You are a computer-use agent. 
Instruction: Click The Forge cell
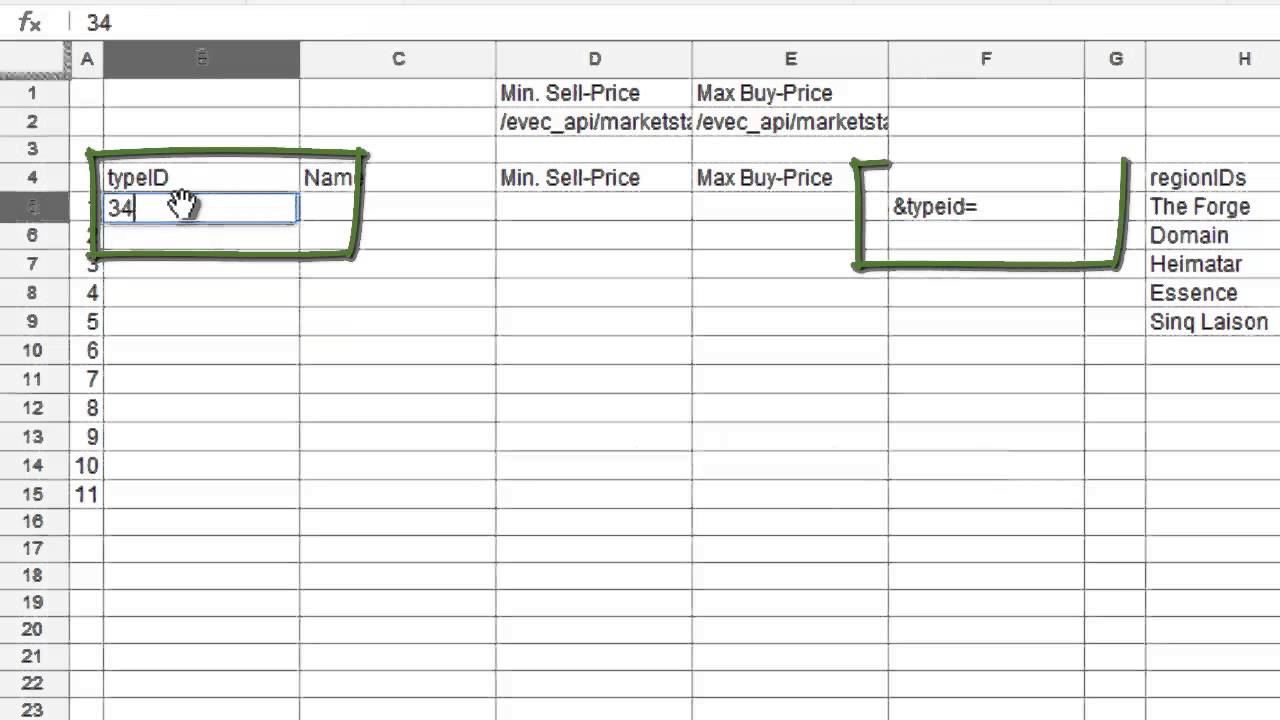(x=1212, y=207)
